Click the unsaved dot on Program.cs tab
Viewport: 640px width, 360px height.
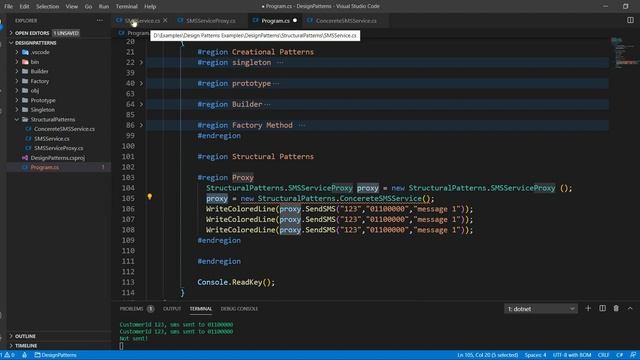coord(295,20)
